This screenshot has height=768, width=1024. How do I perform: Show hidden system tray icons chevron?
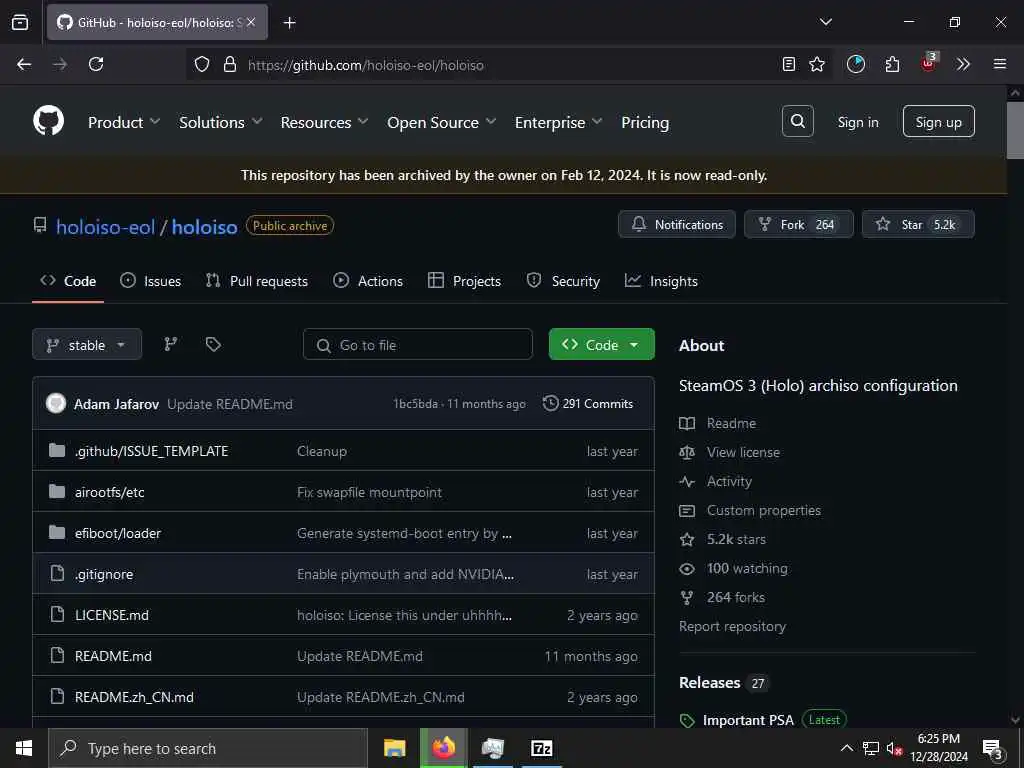pyautogui.click(x=846, y=748)
